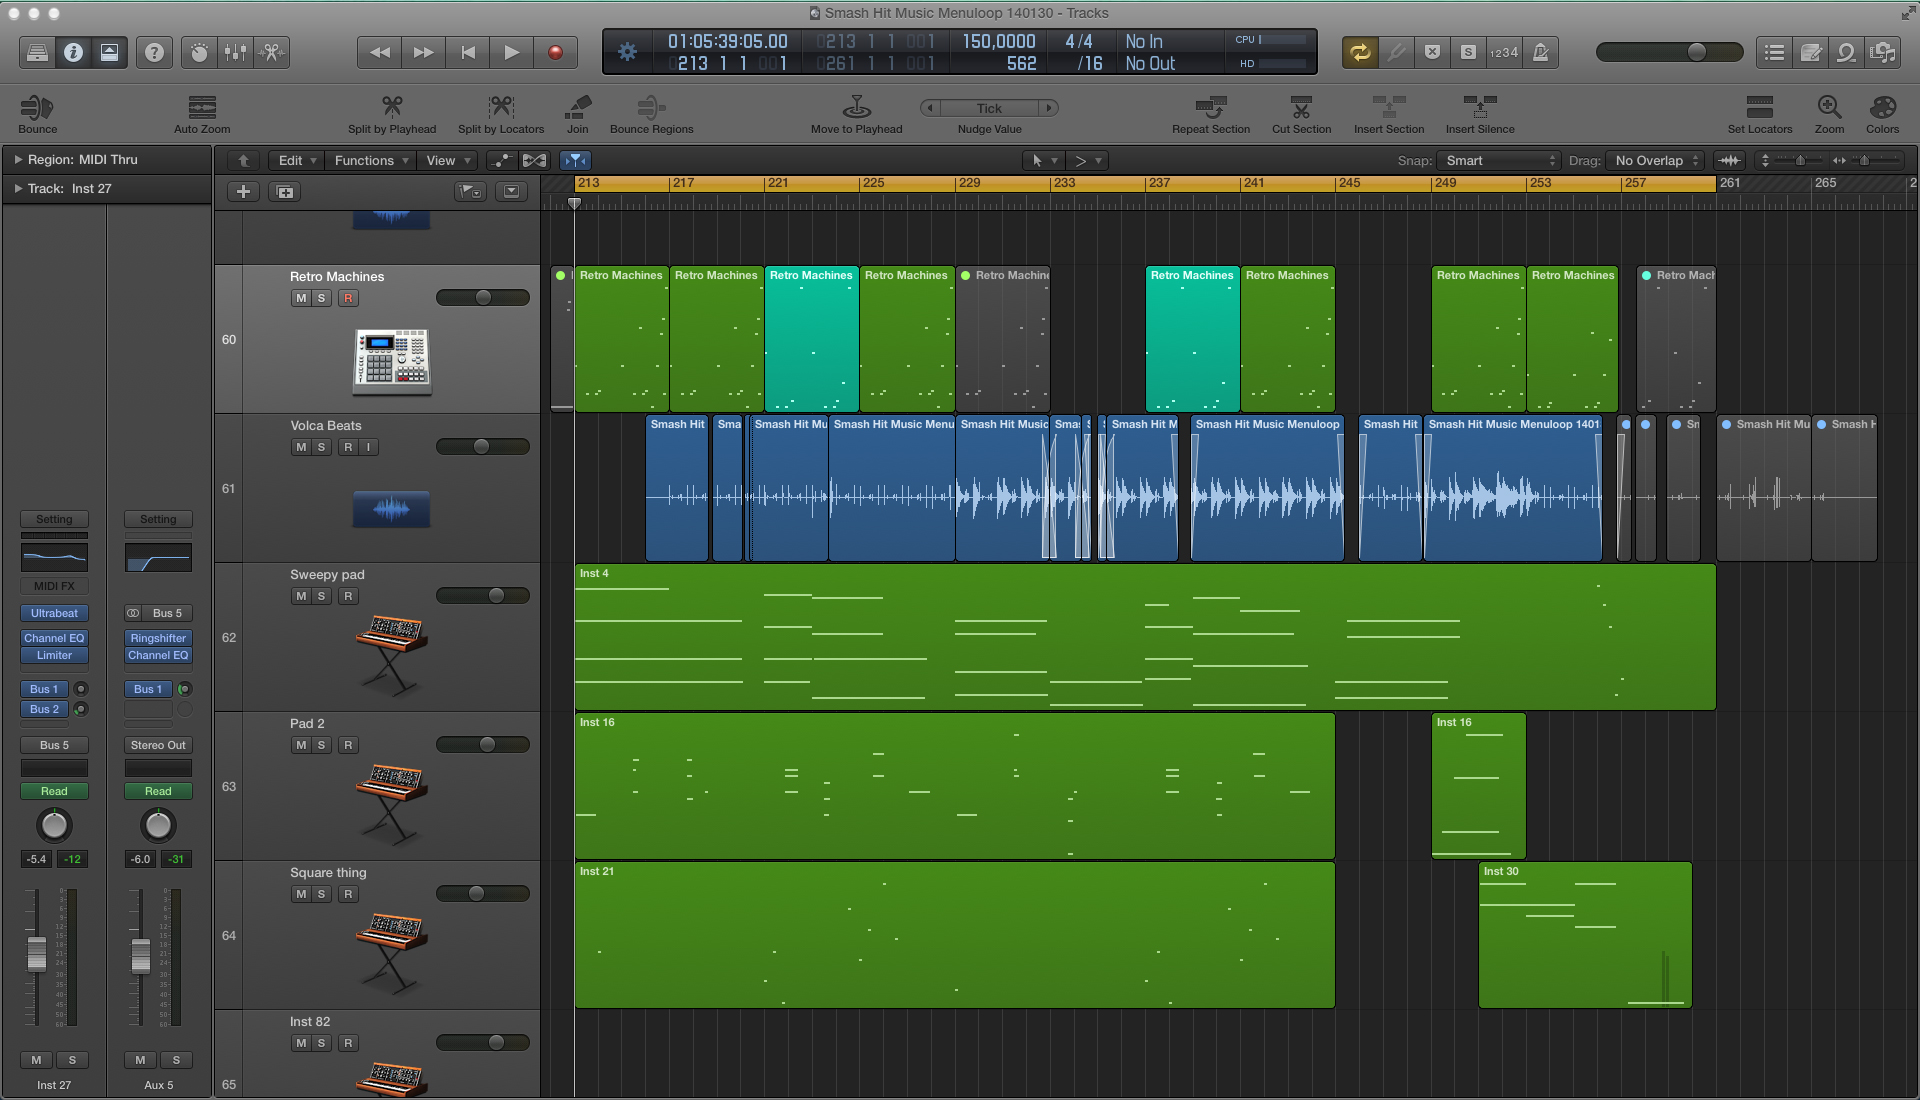Open the Snap mode dropdown
The height and width of the screenshot is (1100, 1920).
coord(1499,160)
